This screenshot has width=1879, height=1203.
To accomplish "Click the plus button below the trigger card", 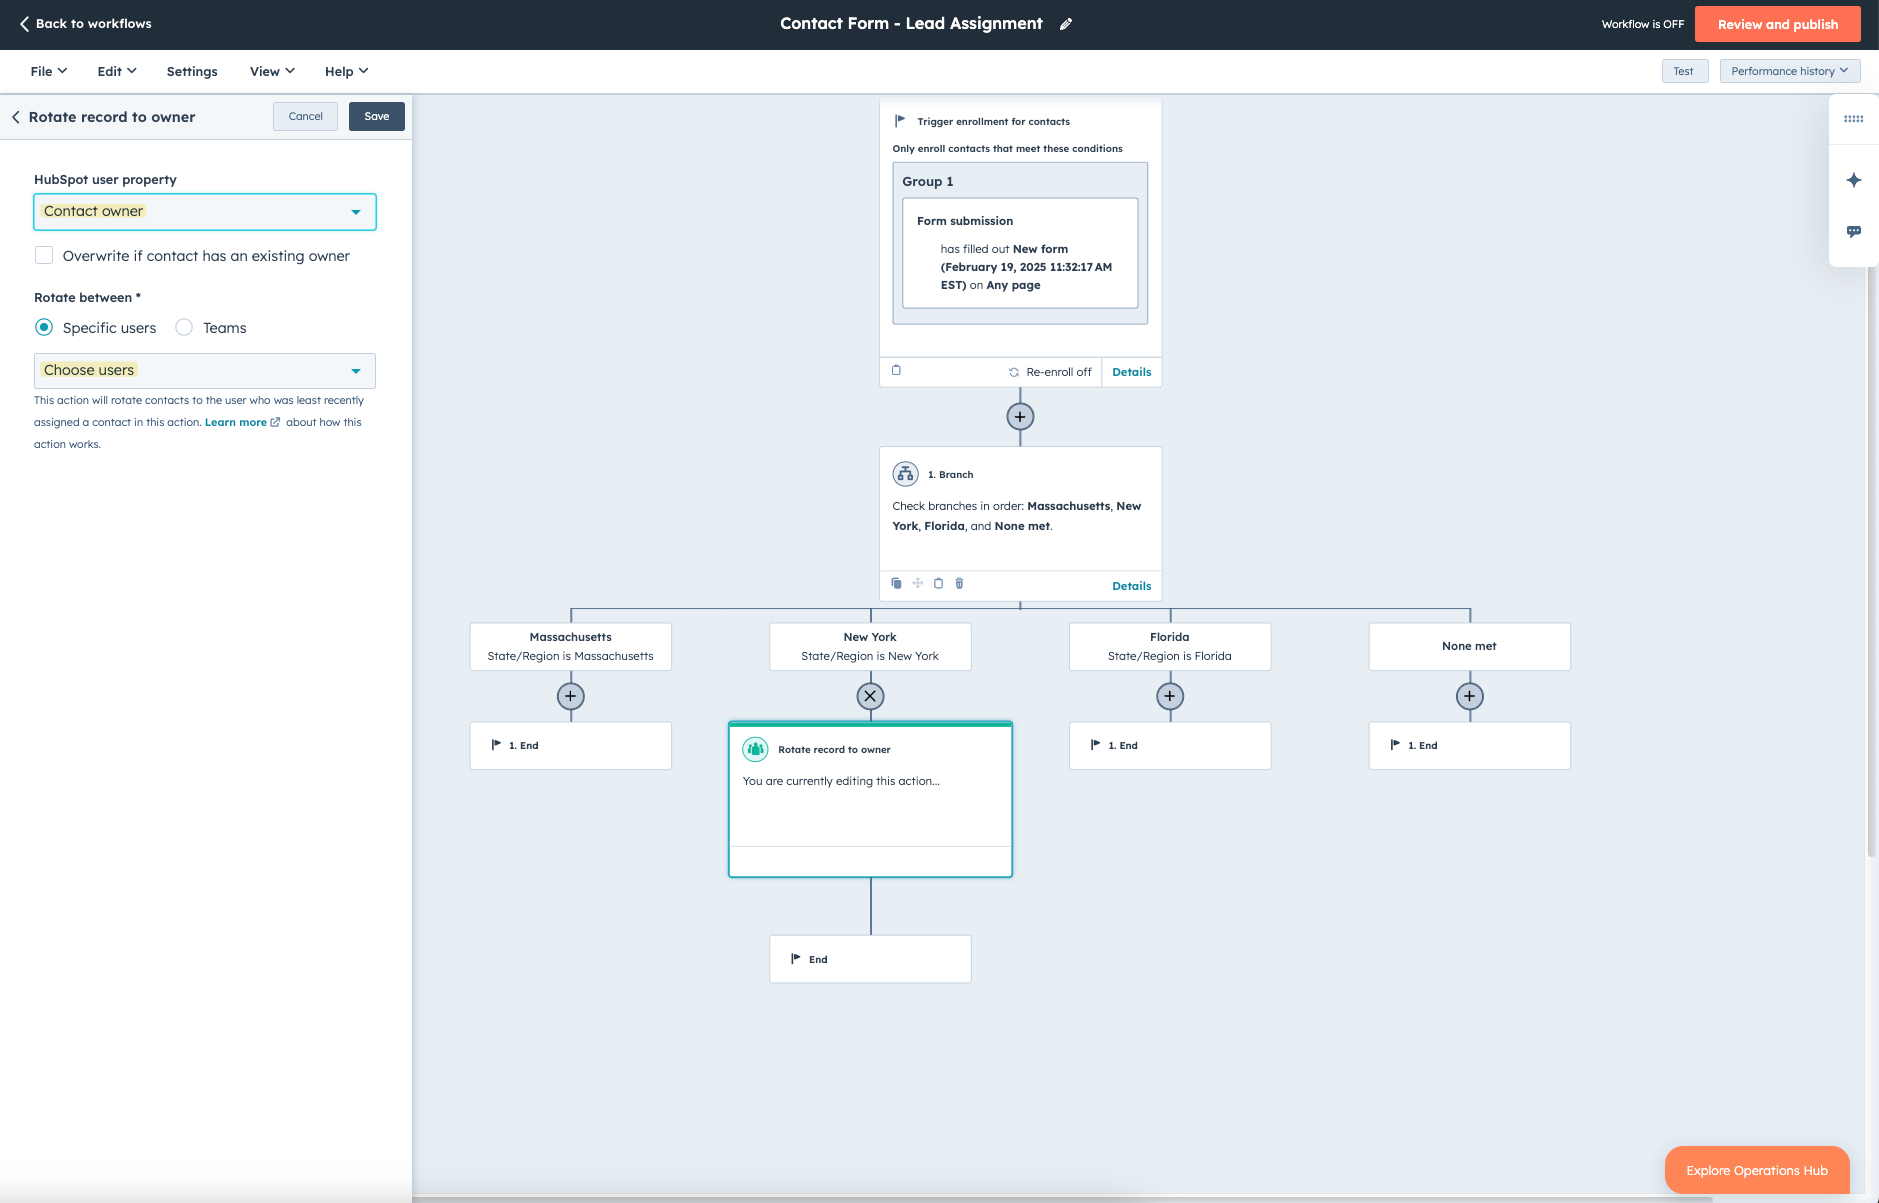I will pyautogui.click(x=1020, y=417).
